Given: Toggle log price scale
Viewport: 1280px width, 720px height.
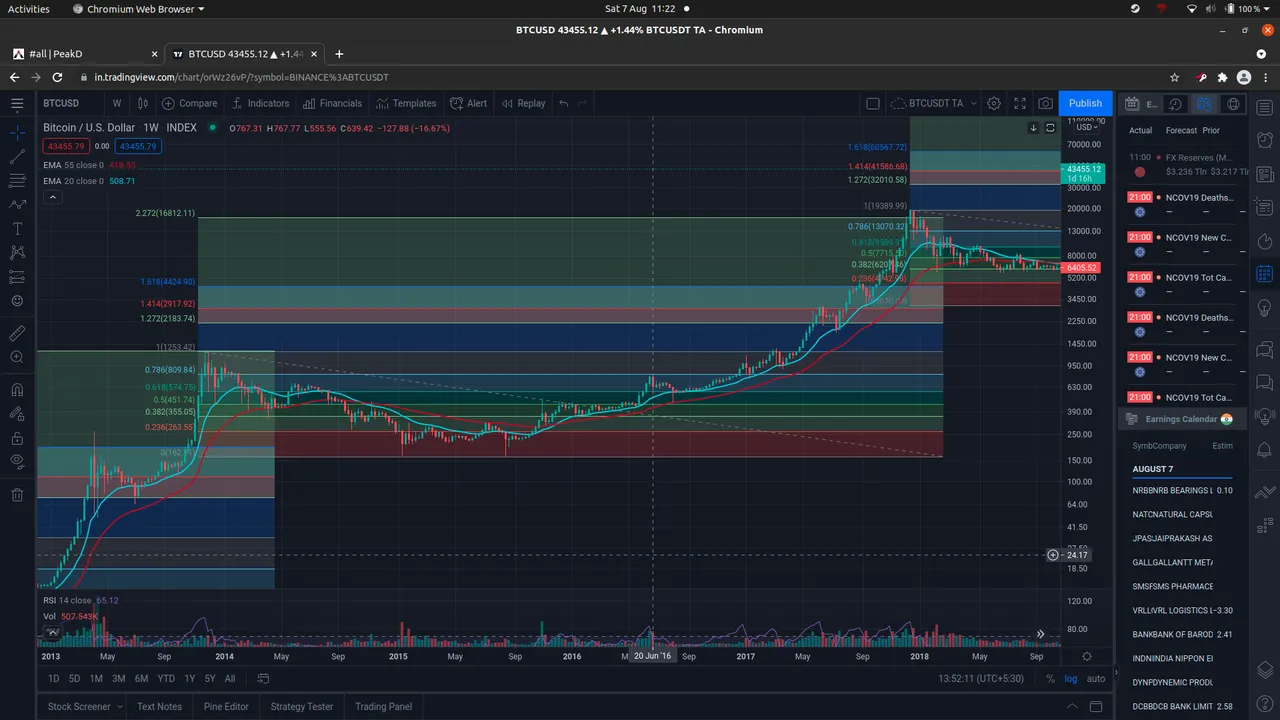Looking at the screenshot, I should point(1071,679).
